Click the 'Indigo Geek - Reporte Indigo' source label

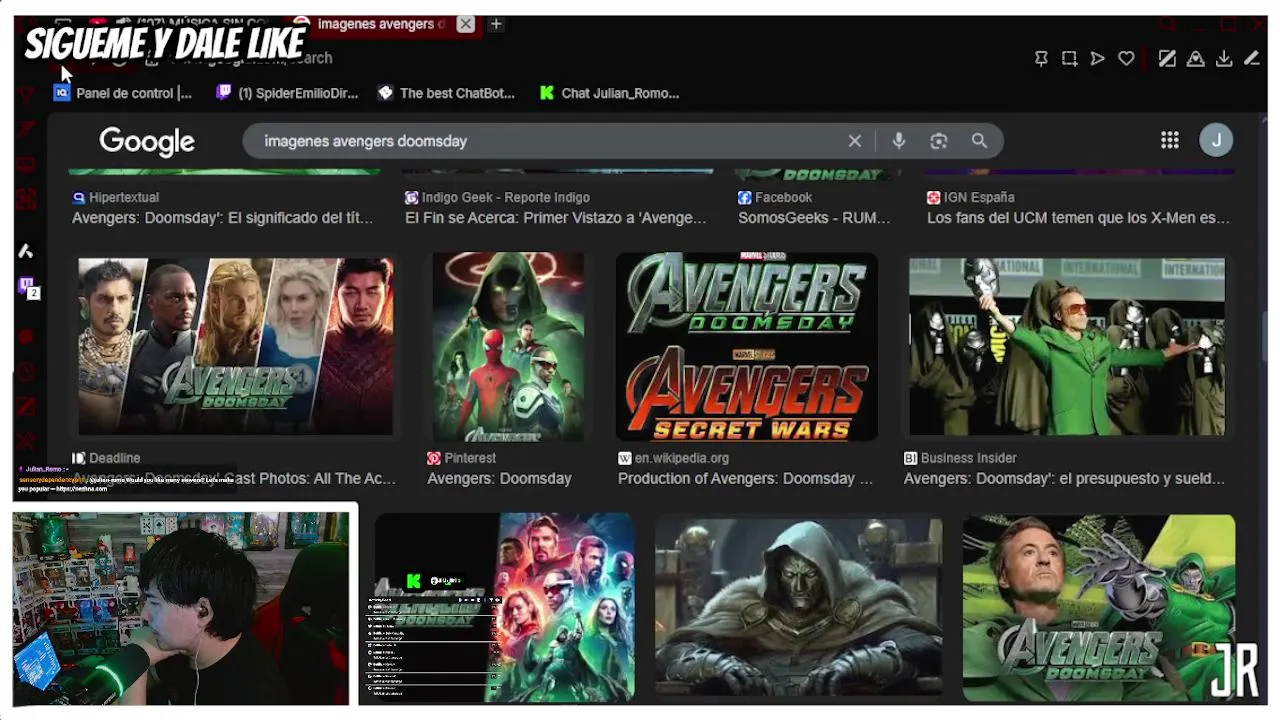pyautogui.click(x=505, y=198)
